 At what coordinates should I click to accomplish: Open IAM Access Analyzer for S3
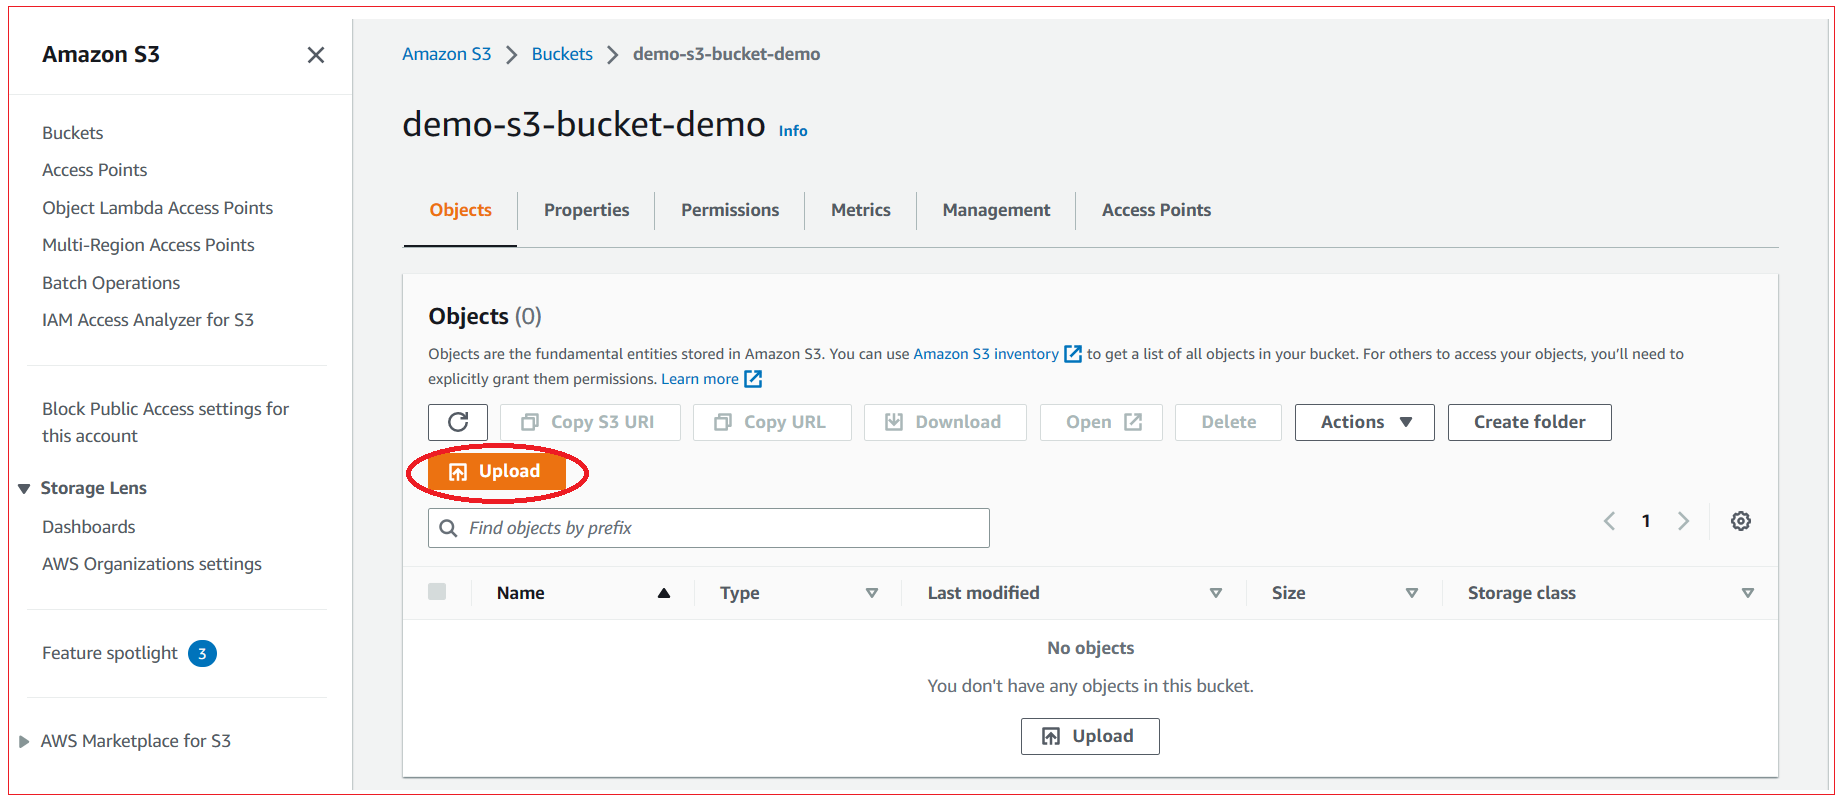[148, 320]
